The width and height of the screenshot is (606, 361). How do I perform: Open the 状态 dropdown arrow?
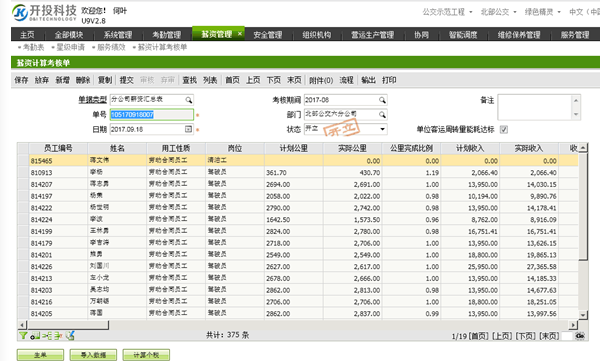click(382, 129)
